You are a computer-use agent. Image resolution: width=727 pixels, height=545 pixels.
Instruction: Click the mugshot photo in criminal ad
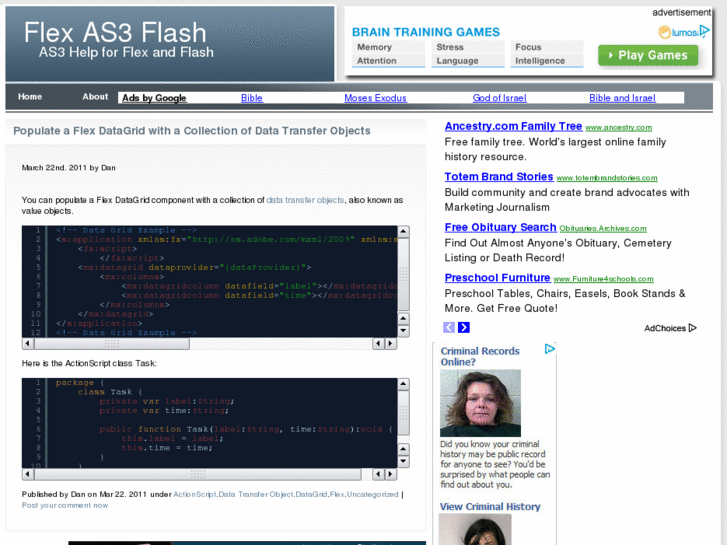480,403
